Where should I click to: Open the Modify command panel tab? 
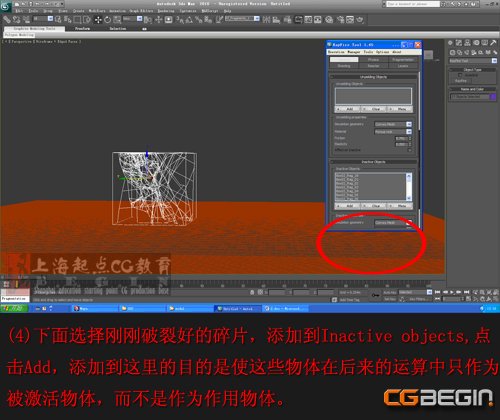pyautogui.click(x=459, y=43)
